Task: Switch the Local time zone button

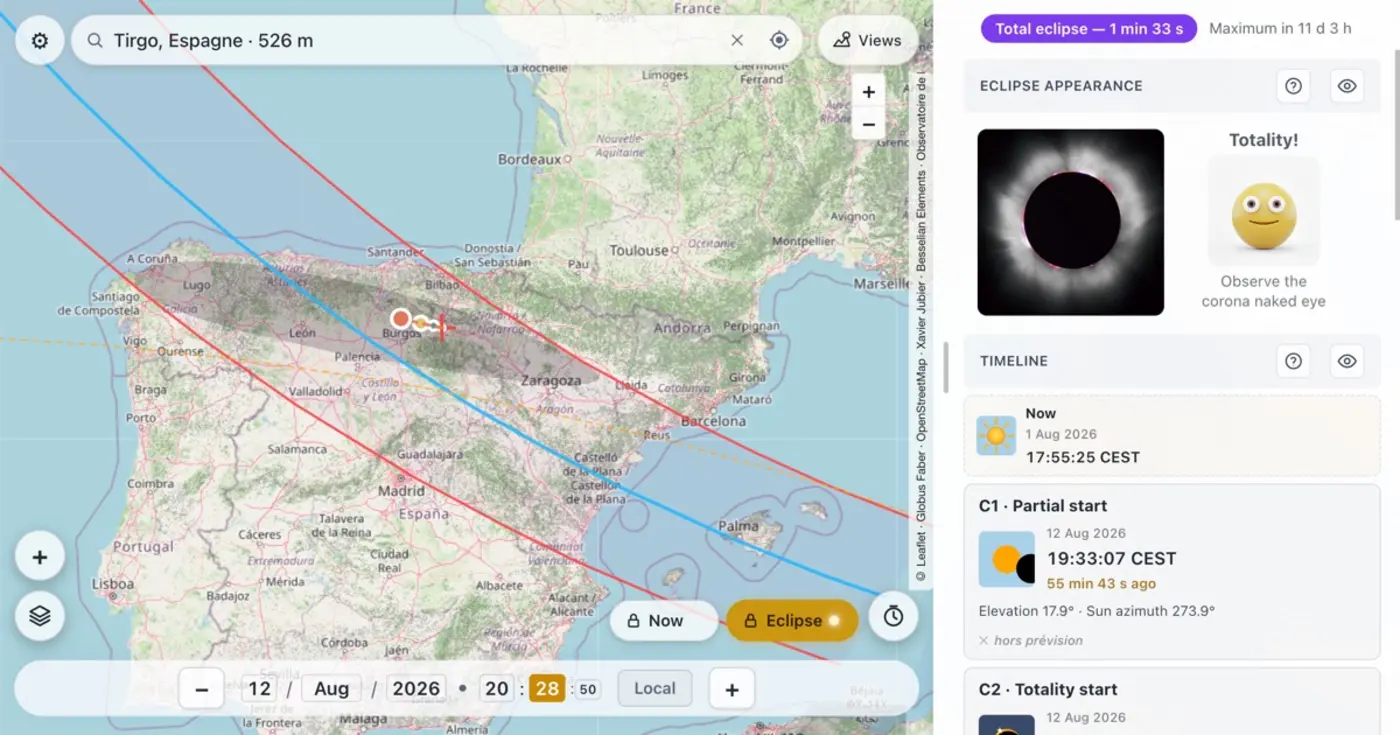Action: click(655, 688)
